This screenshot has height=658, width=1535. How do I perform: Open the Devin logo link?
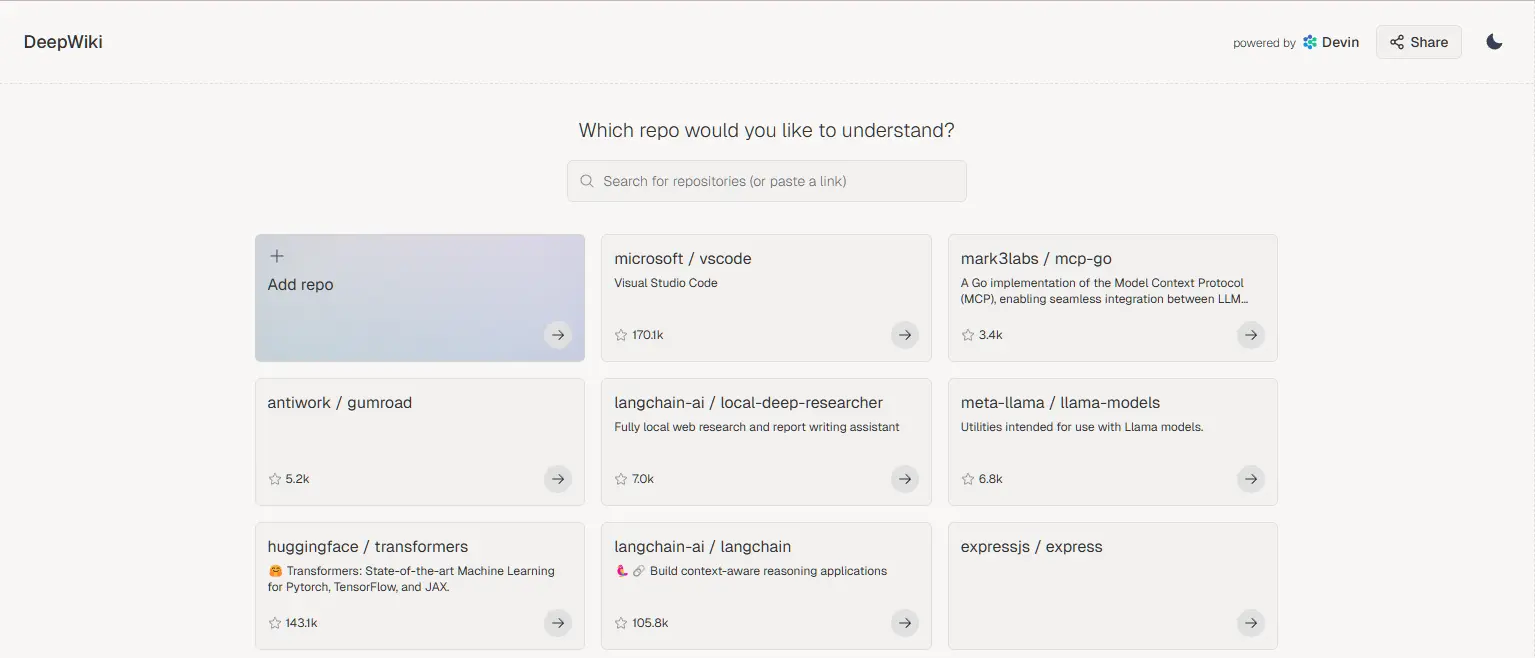1331,42
